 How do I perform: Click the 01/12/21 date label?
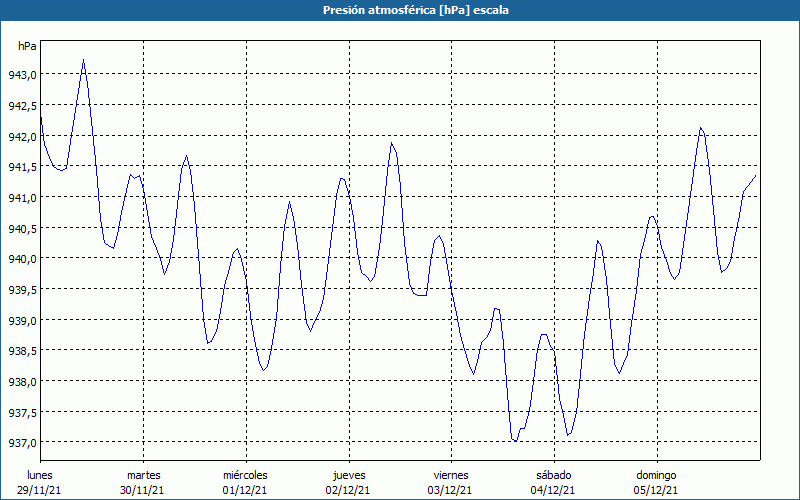(245, 490)
